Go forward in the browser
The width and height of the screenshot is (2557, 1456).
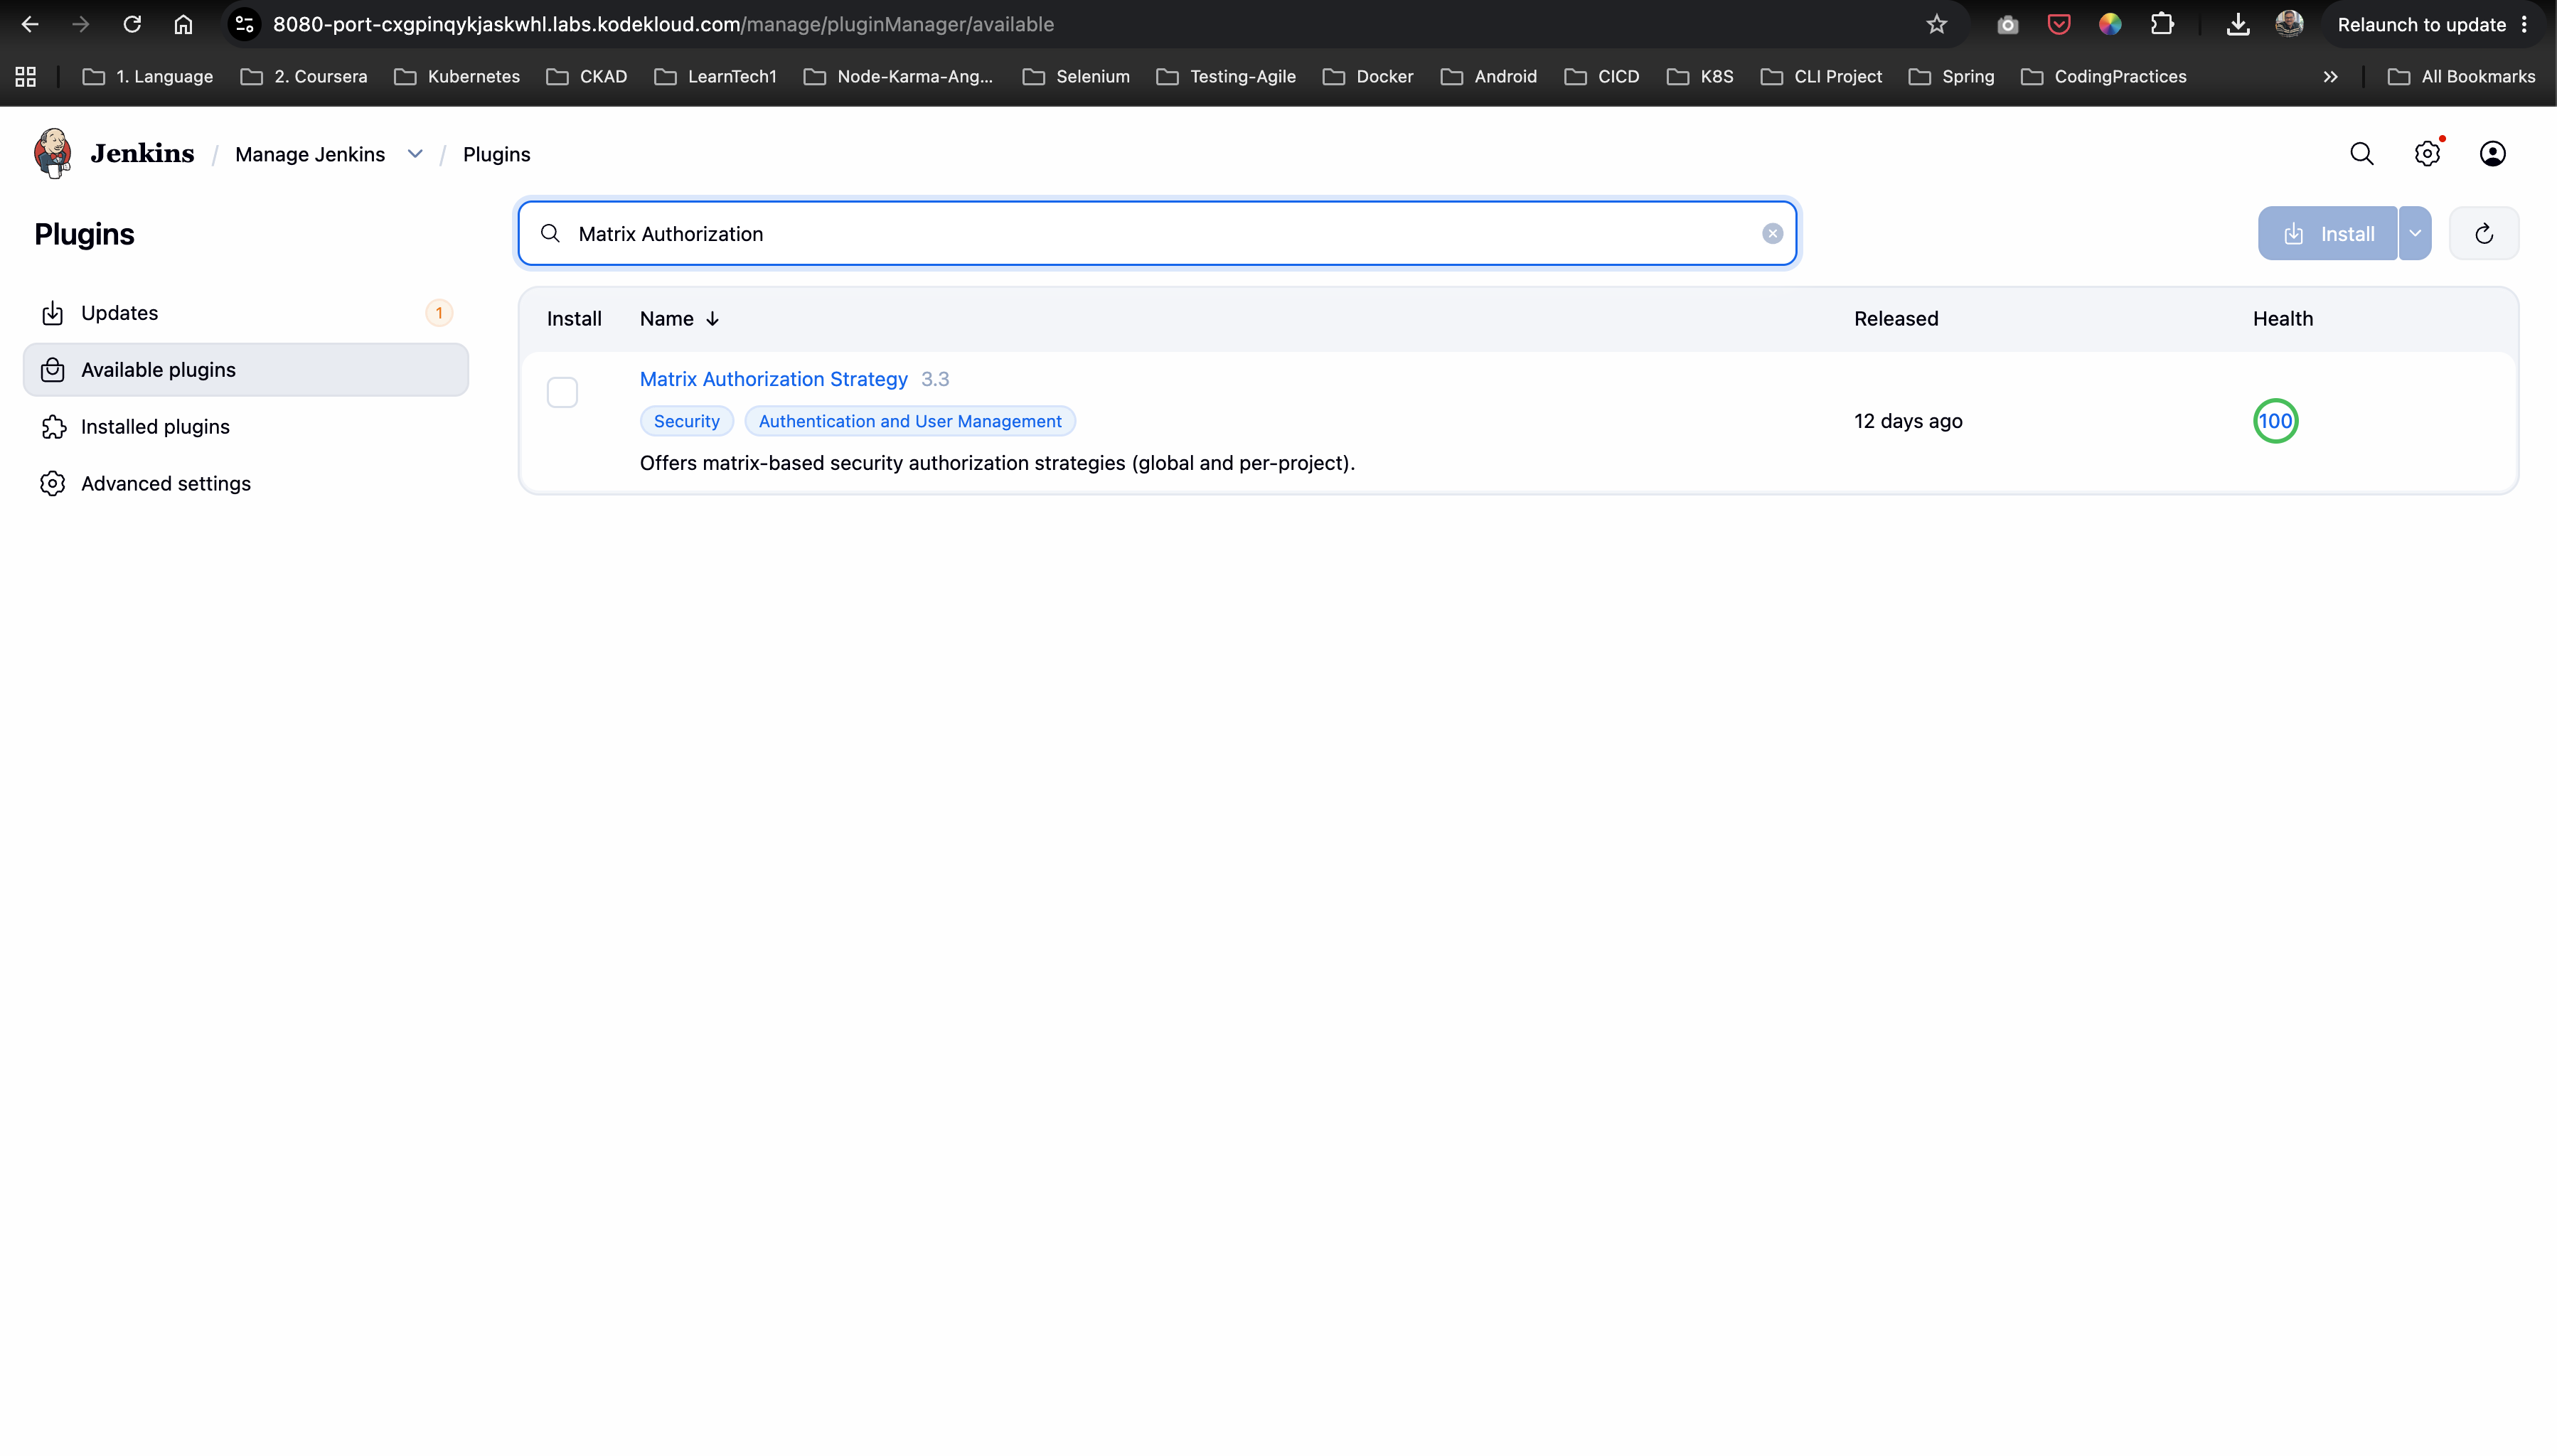81,24
